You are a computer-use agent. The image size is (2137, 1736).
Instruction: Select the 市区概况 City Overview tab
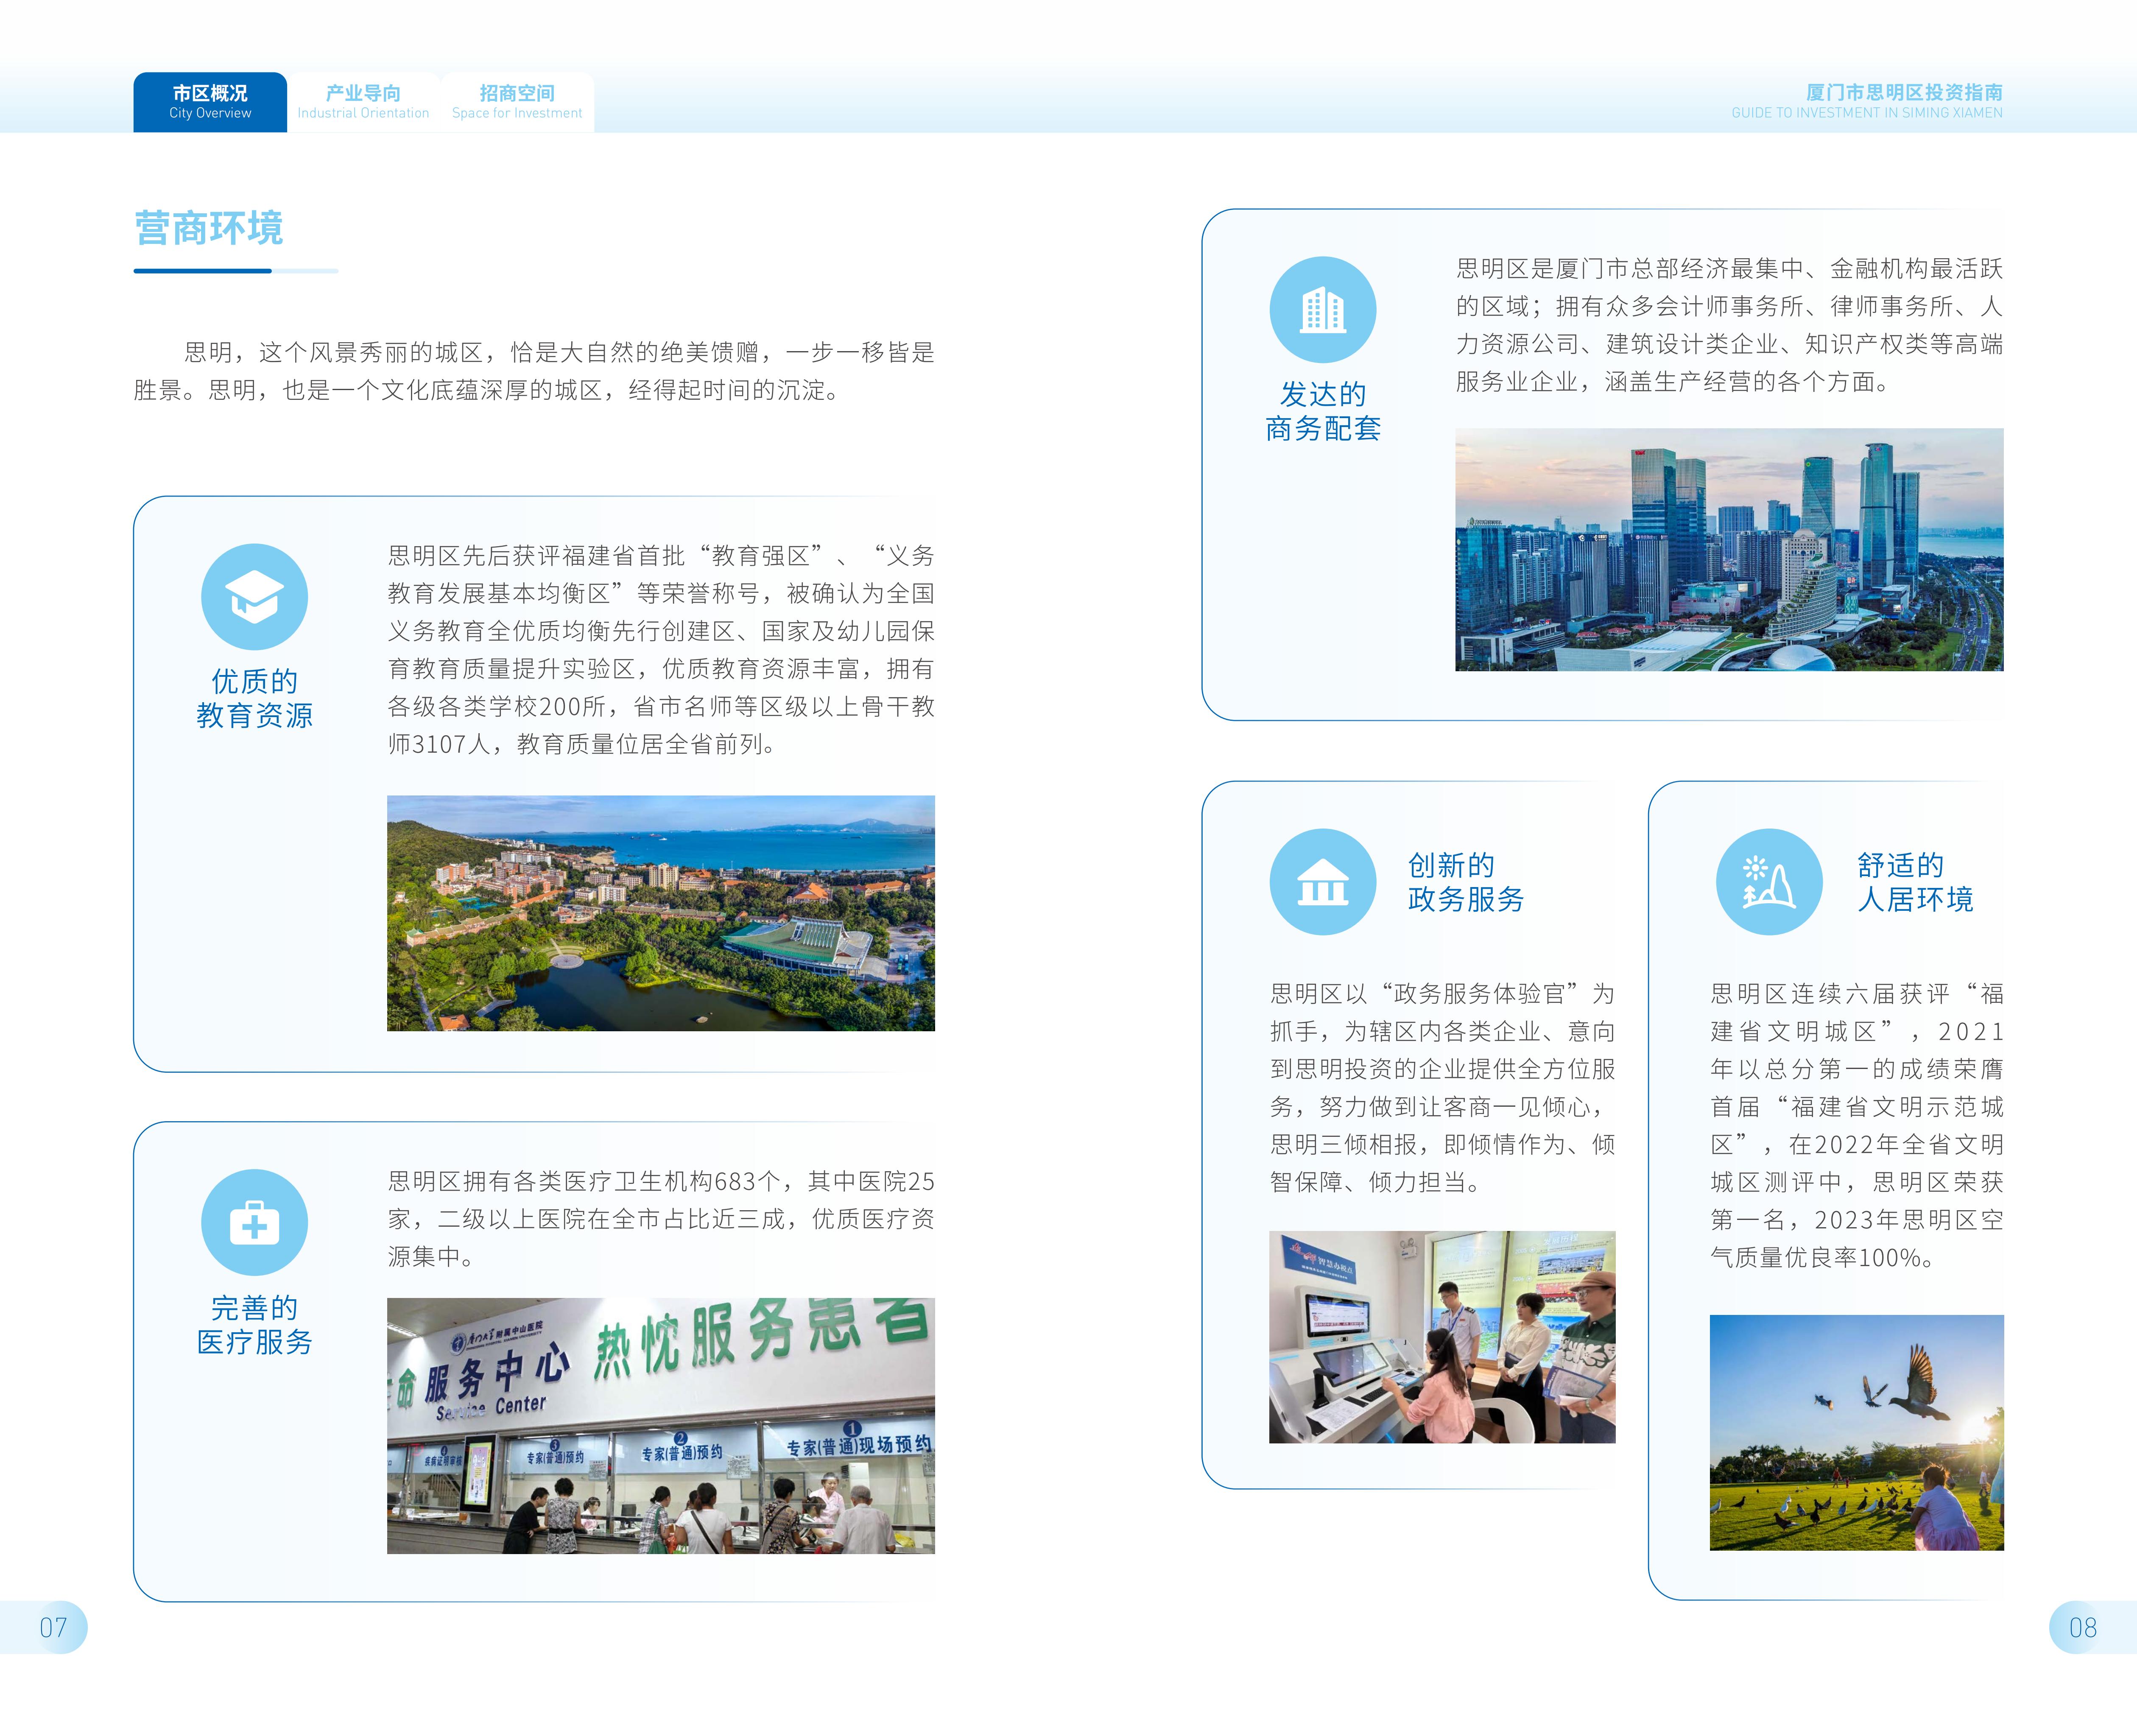pyautogui.click(x=210, y=102)
